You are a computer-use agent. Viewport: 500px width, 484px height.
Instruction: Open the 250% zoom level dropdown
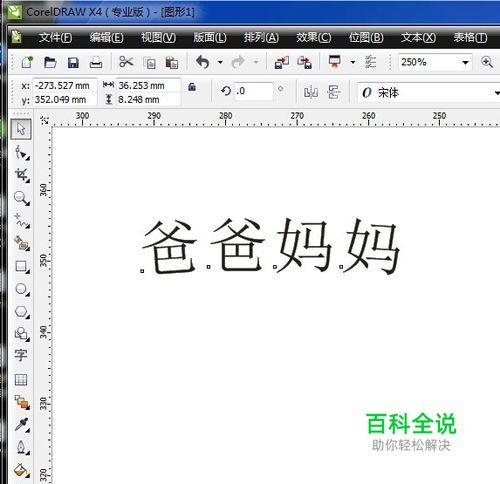click(x=465, y=62)
